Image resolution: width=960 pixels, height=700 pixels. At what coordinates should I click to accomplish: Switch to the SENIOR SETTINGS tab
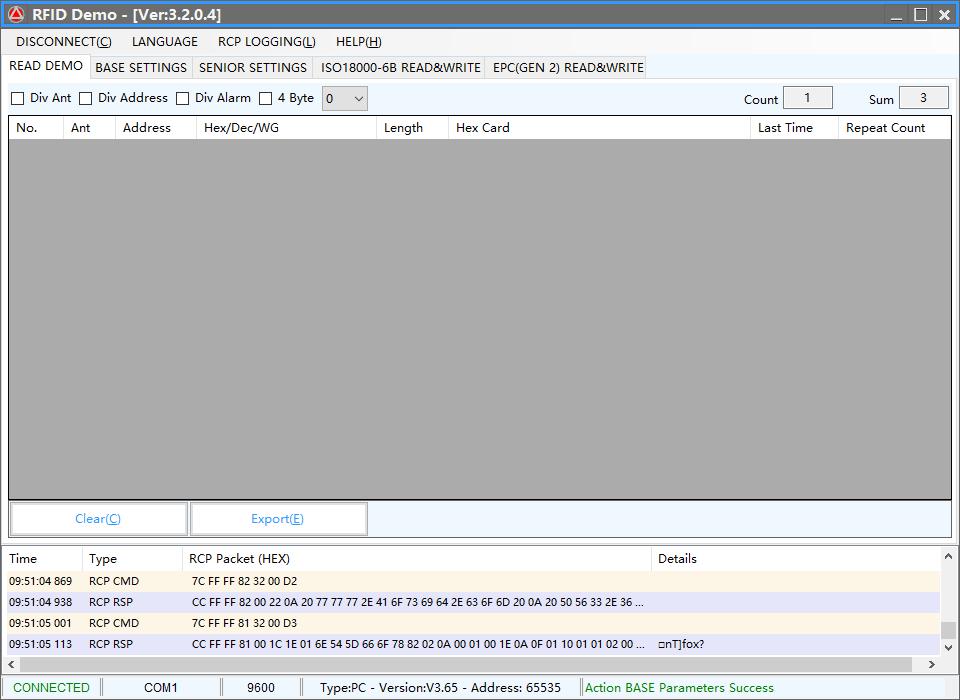[x=253, y=68]
